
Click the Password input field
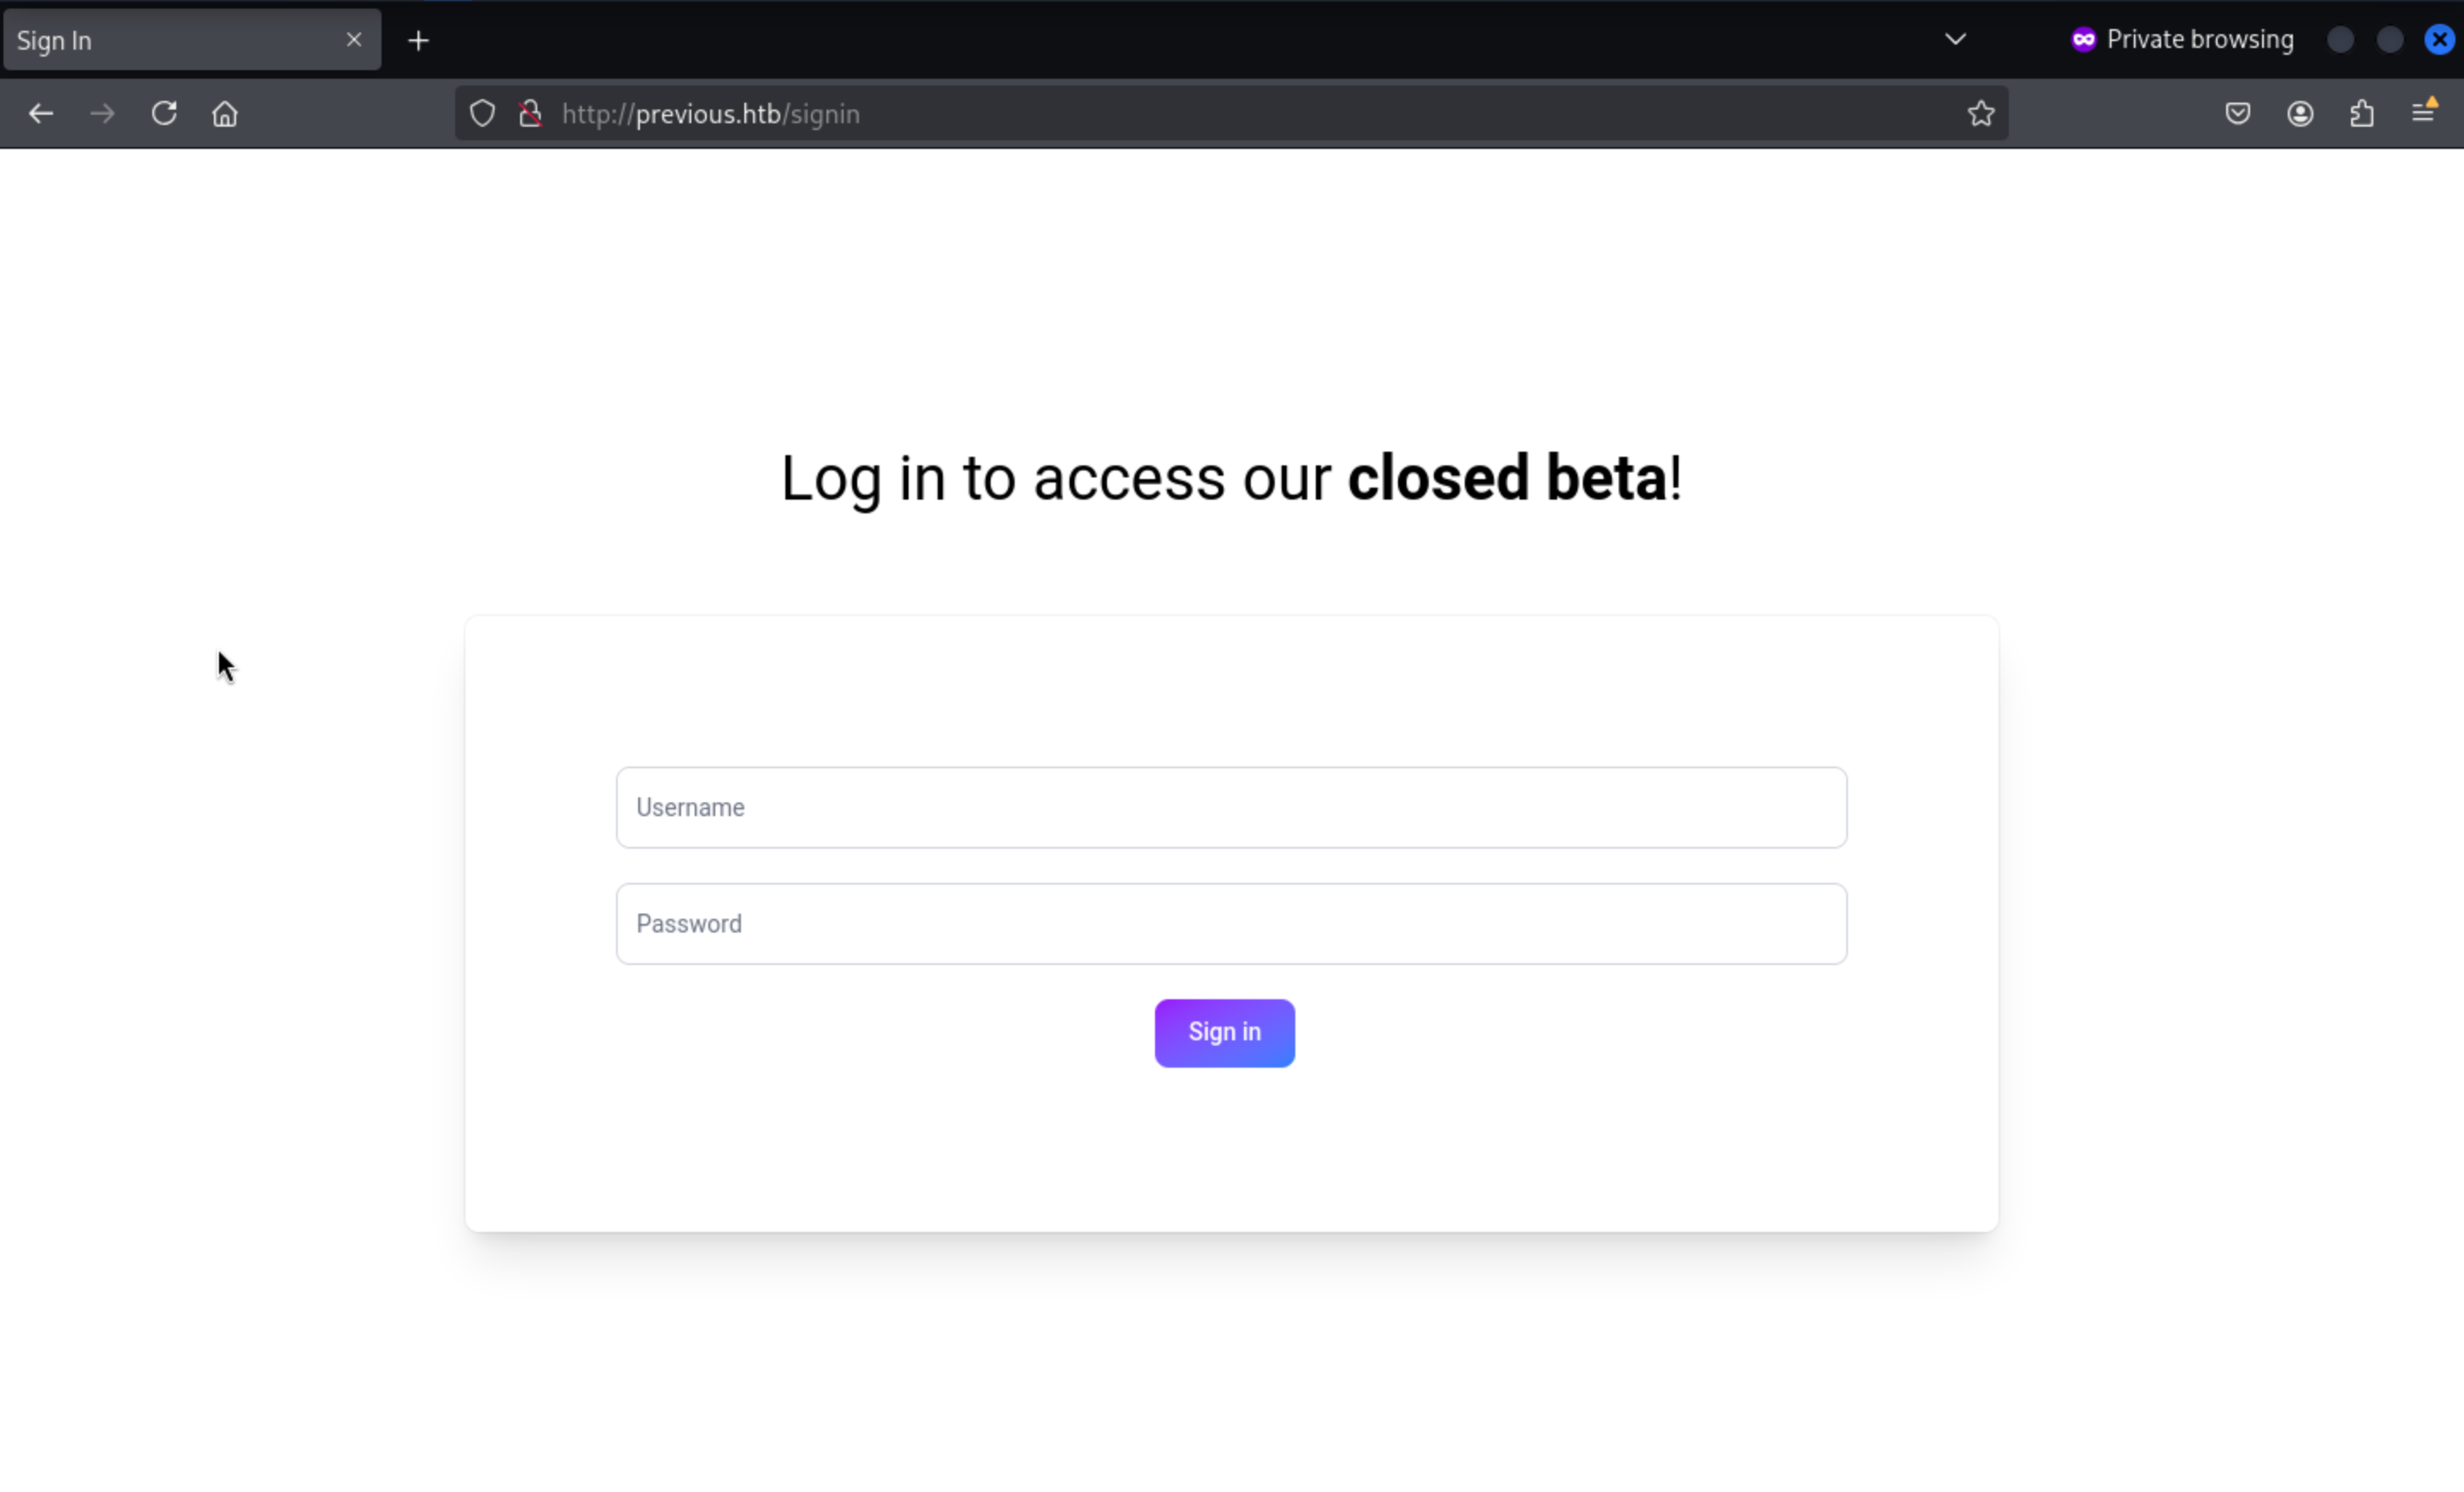[x=1231, y=924]
